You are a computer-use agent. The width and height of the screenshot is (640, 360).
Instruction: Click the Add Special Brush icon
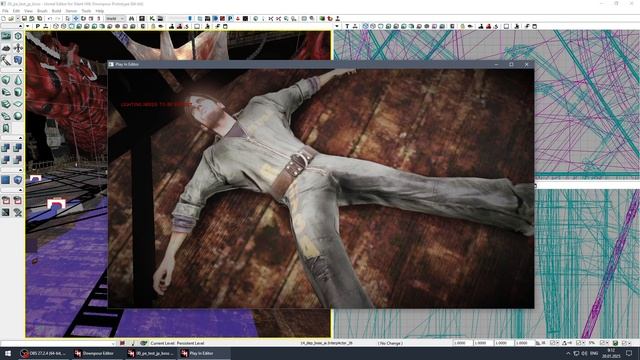pyautogui.click(x=6, y=180)
